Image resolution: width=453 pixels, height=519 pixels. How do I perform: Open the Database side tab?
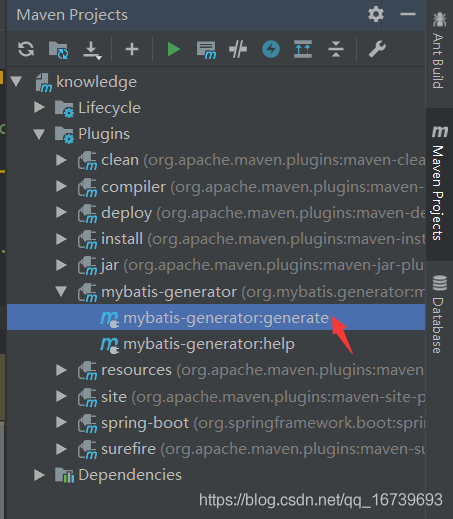tap(439, 314)
